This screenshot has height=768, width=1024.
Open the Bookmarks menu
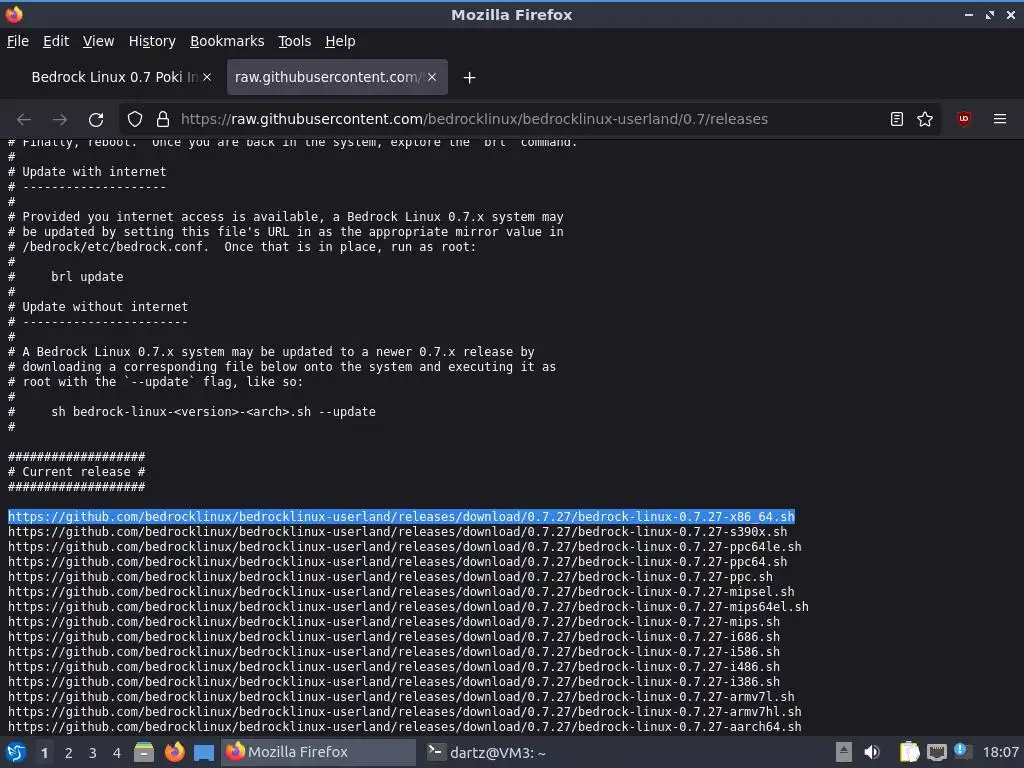tap(227, 41)
